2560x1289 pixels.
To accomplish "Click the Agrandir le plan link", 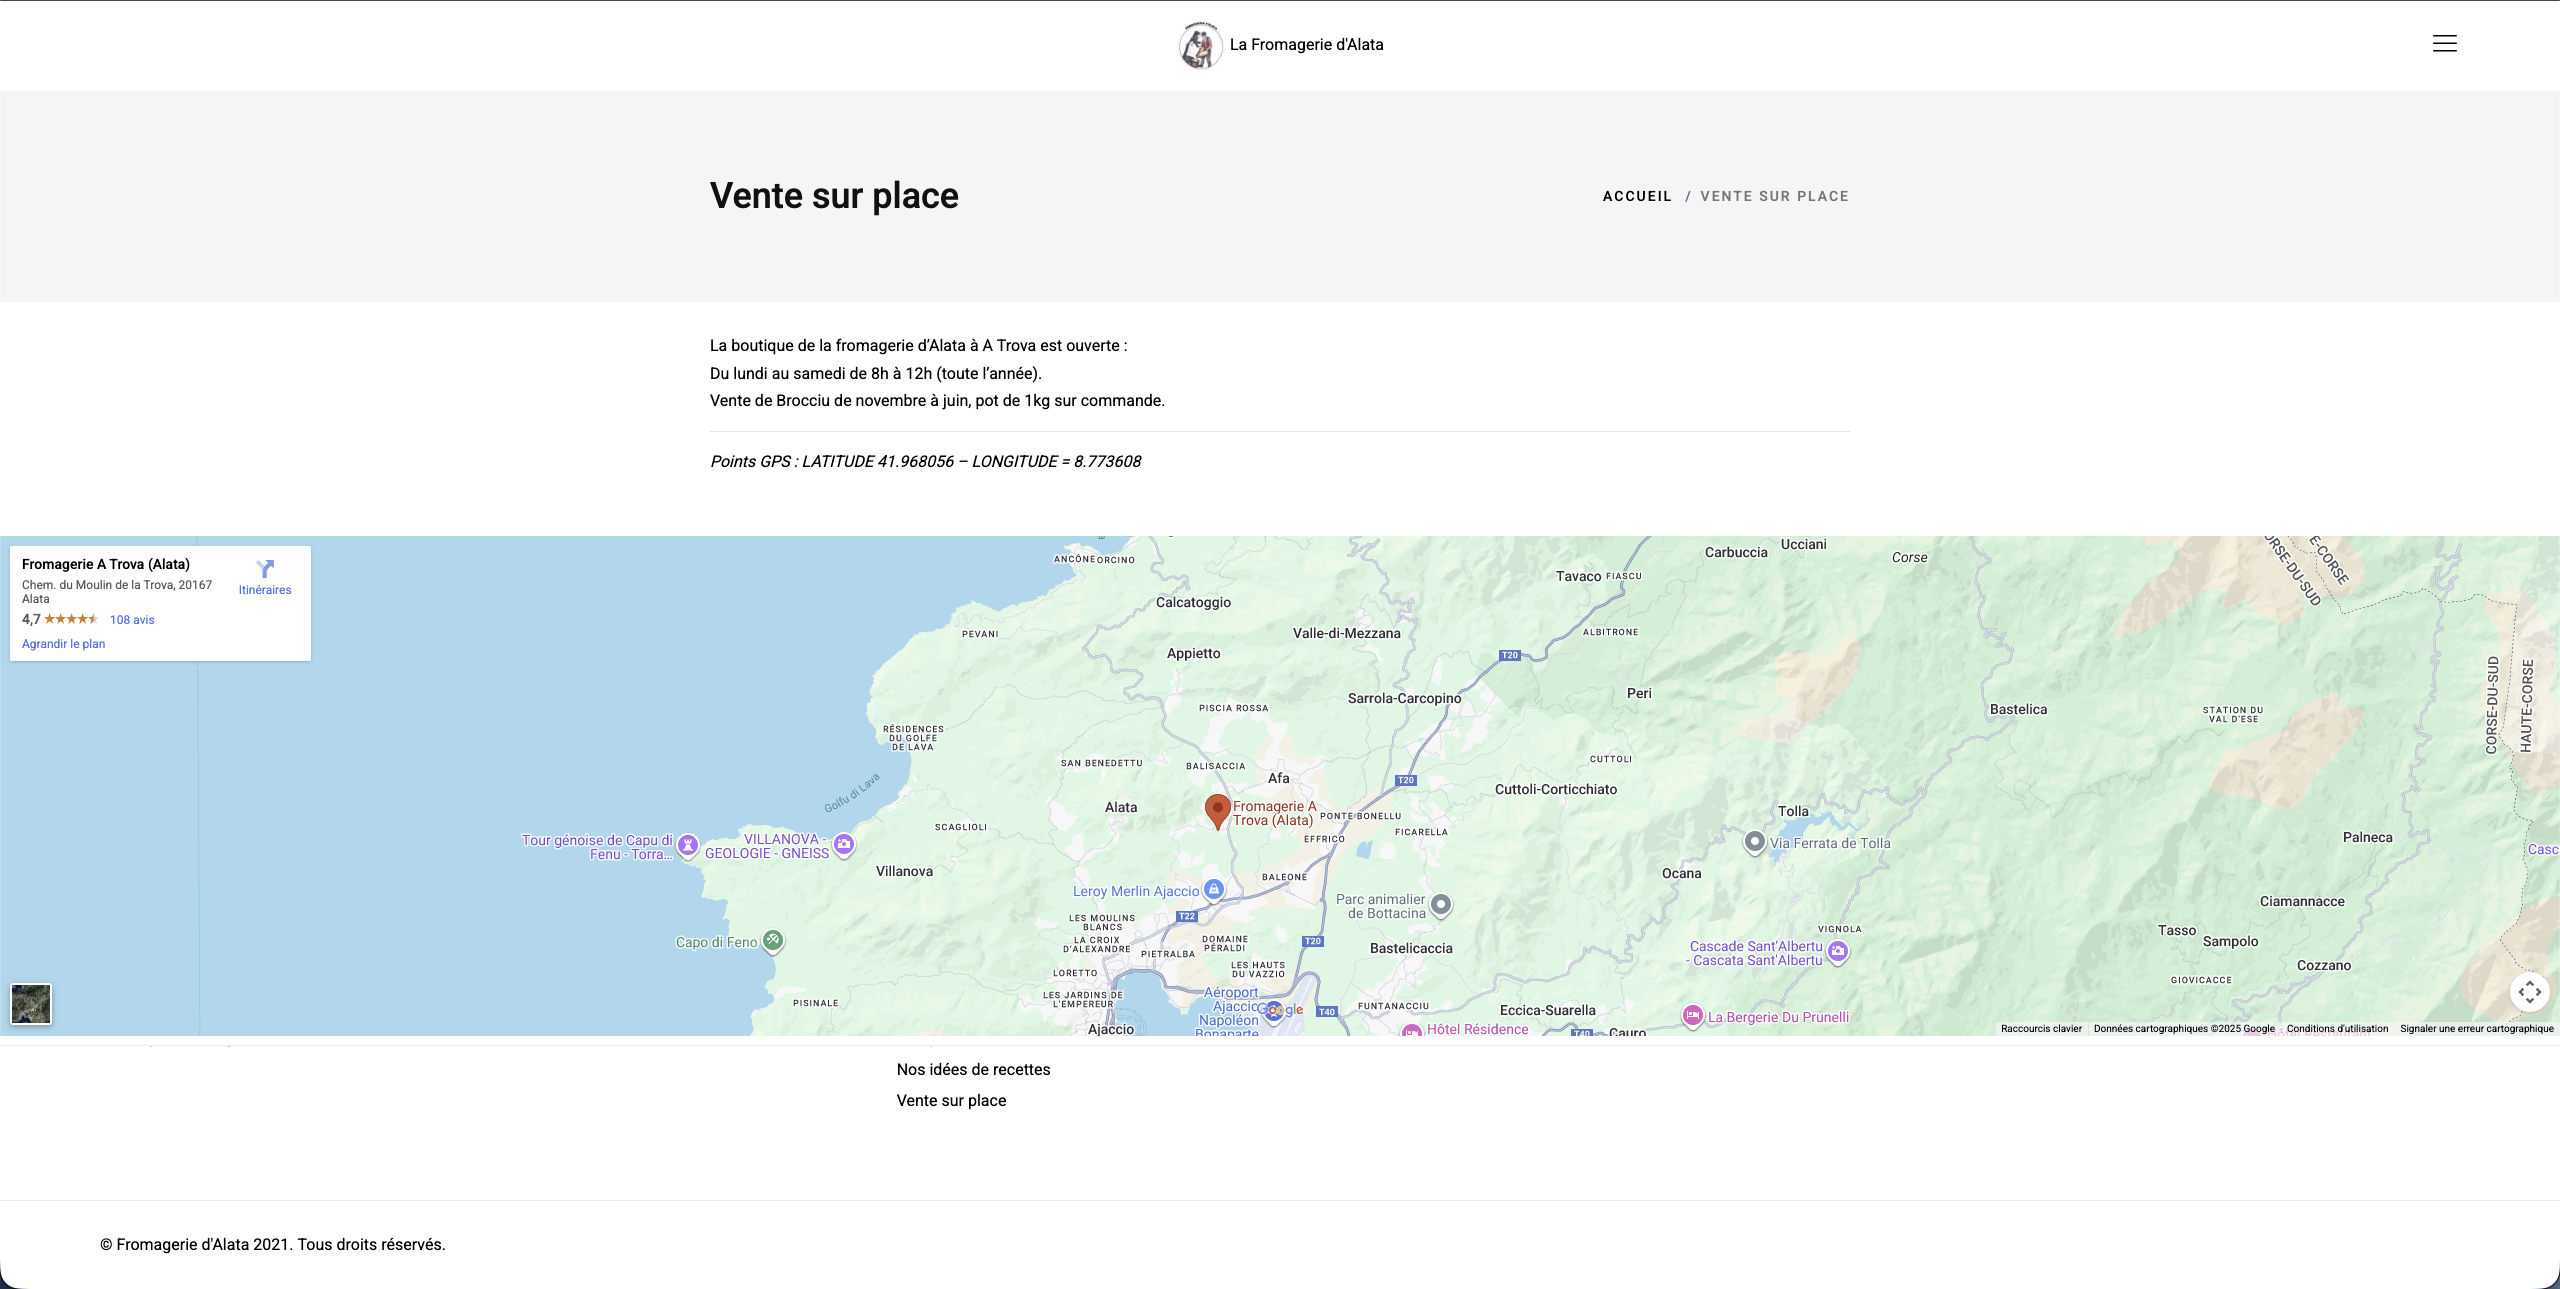I will pyautogui.click(x=63, y=643).
